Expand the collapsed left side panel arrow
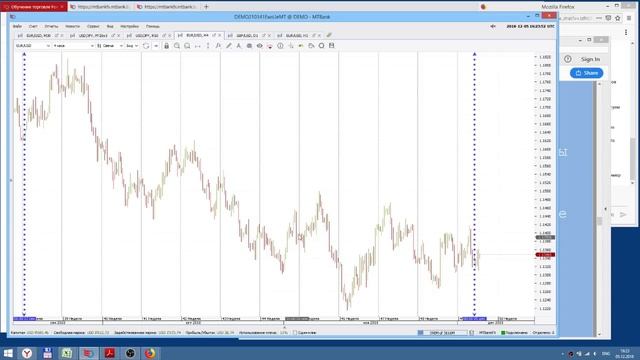Screen dimensions: 640x360 point(11,180)
